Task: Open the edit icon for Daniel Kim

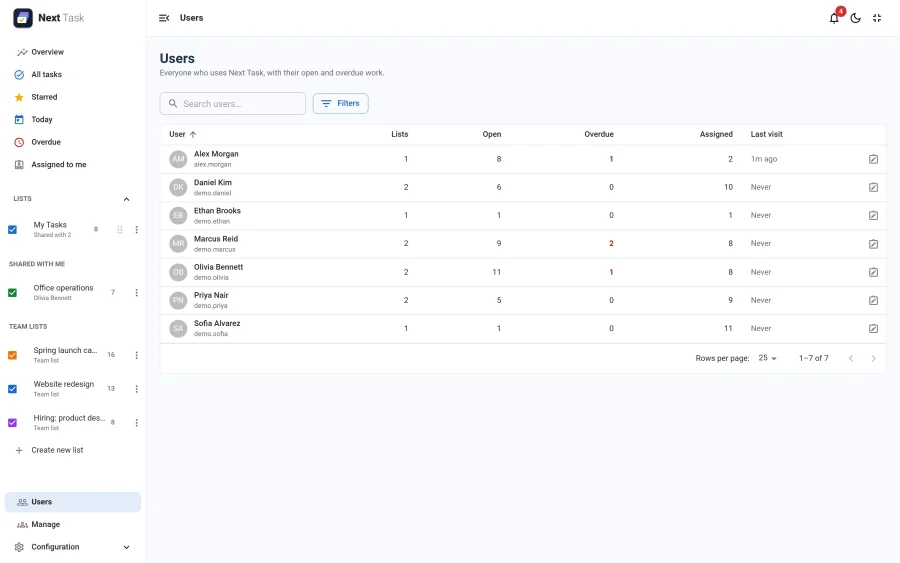Action: (x=873, y=187)
